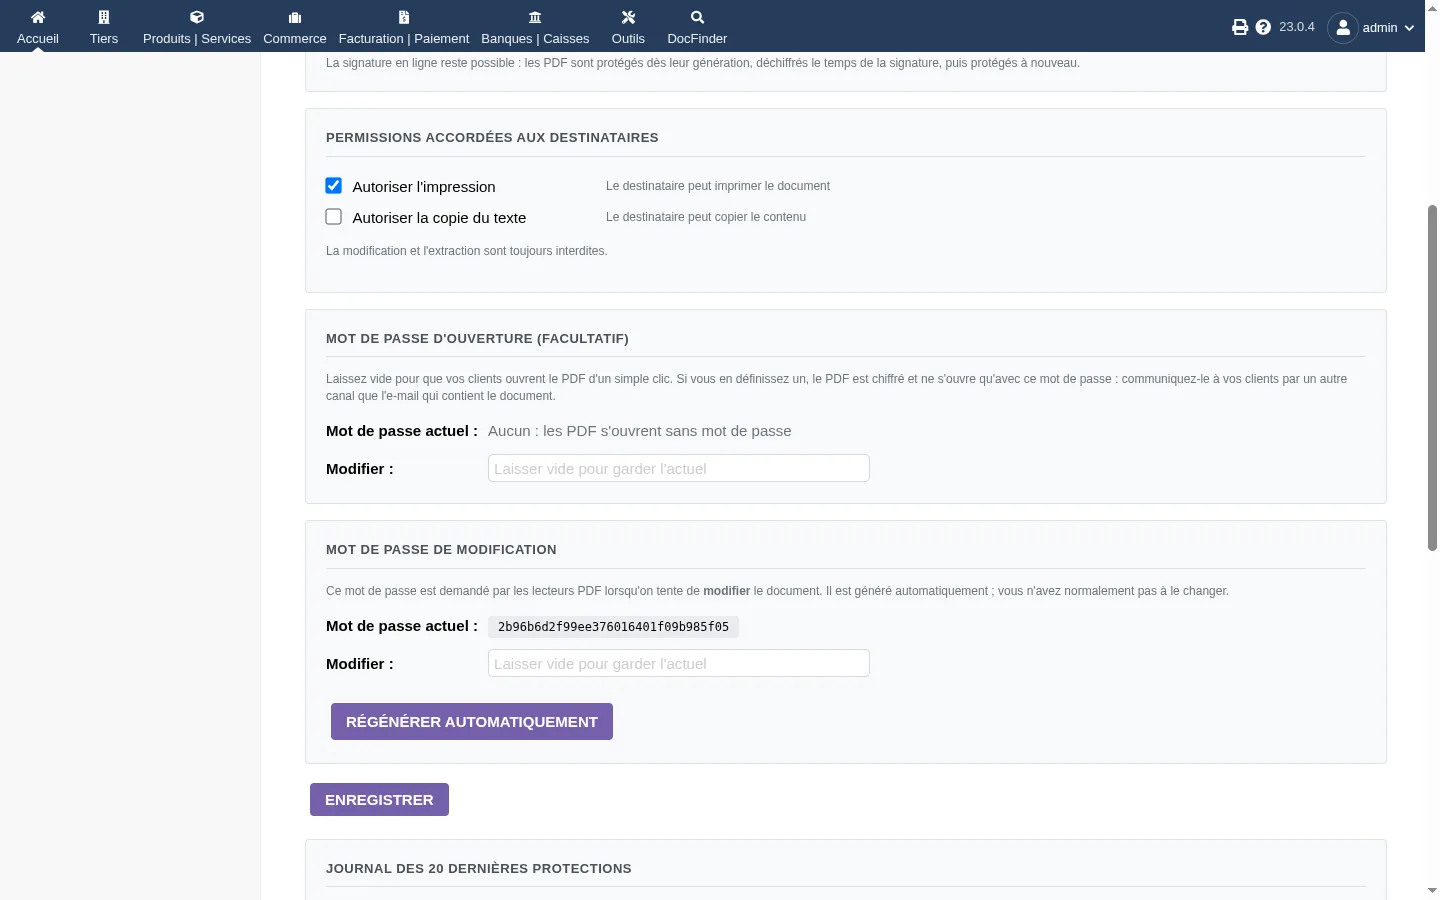Focus the Modifier field for the modification password

(679, 663)
